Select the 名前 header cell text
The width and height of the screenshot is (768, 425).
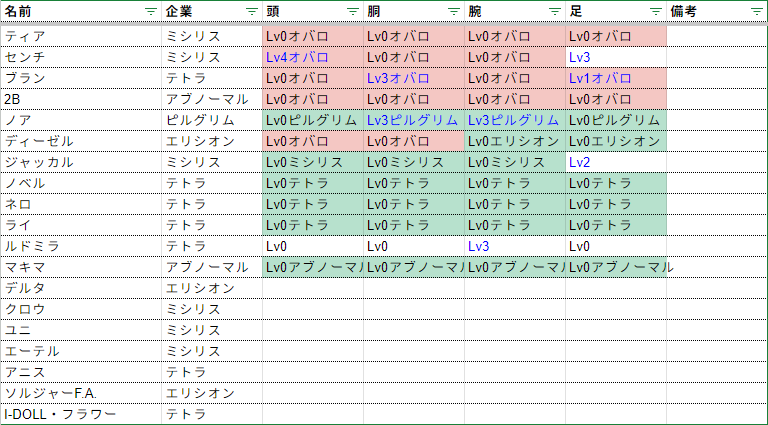click(x=18, y=12)
